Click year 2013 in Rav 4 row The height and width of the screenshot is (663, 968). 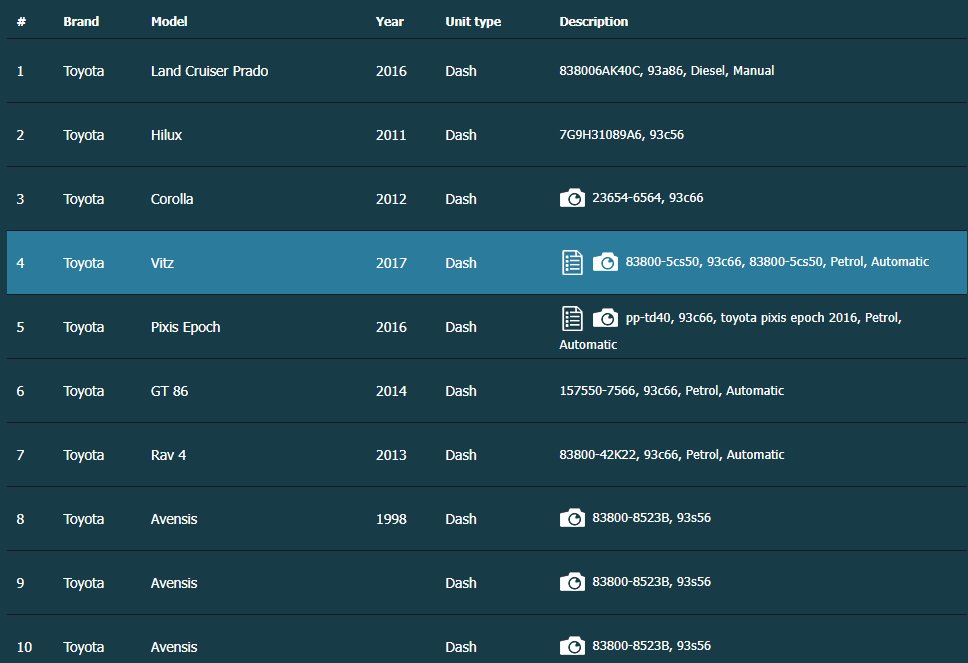pos(391,455)
